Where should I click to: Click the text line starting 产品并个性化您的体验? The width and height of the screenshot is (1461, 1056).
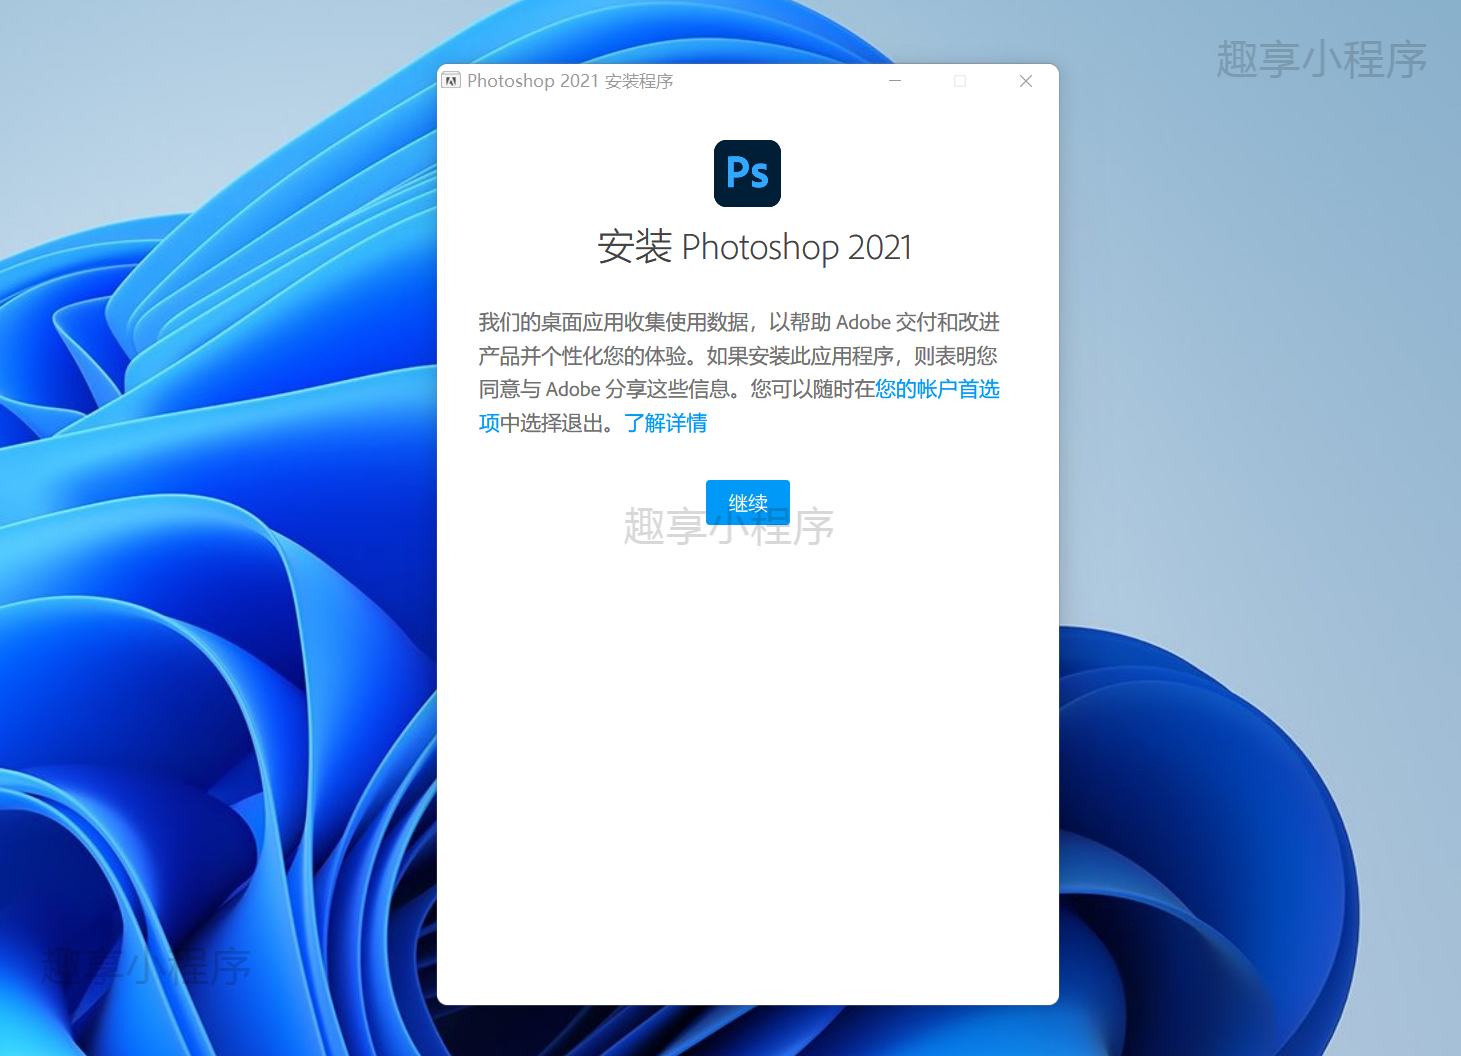738,356
